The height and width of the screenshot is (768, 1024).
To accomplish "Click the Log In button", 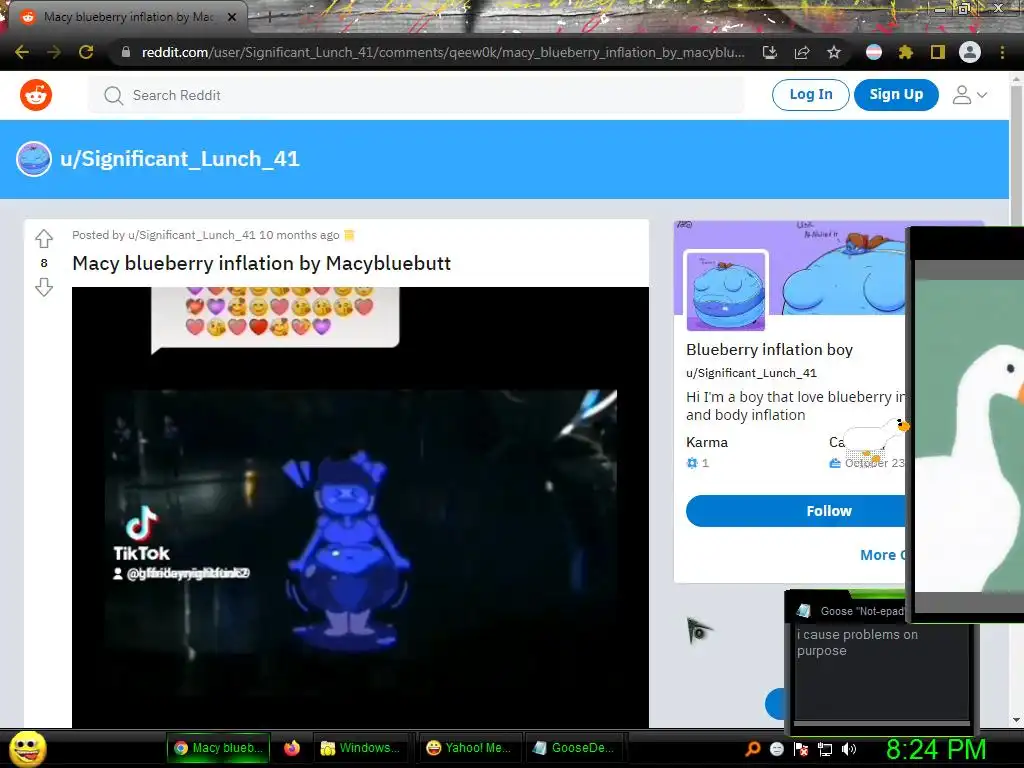I will (810, 95).
